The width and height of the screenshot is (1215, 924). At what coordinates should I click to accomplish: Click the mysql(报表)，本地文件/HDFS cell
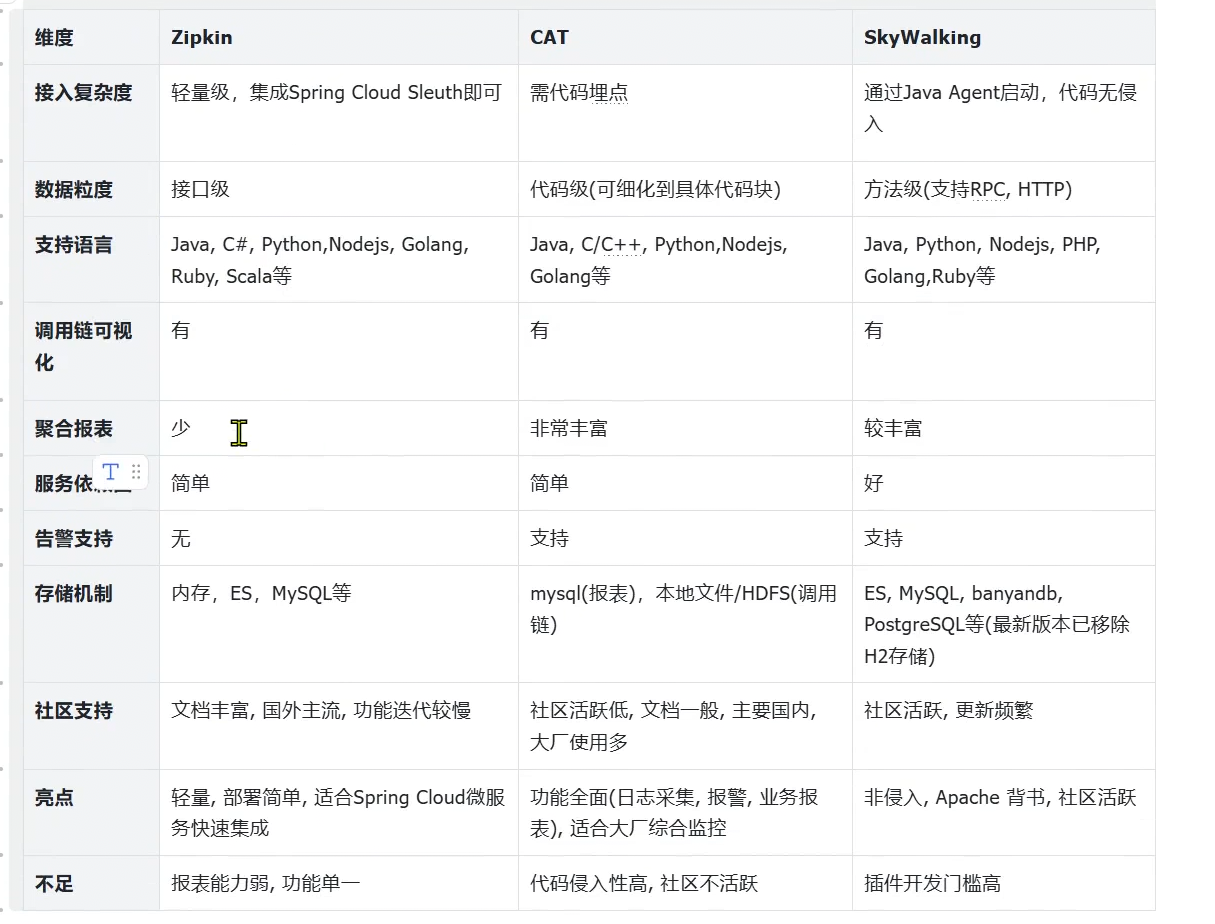point(685,624)
